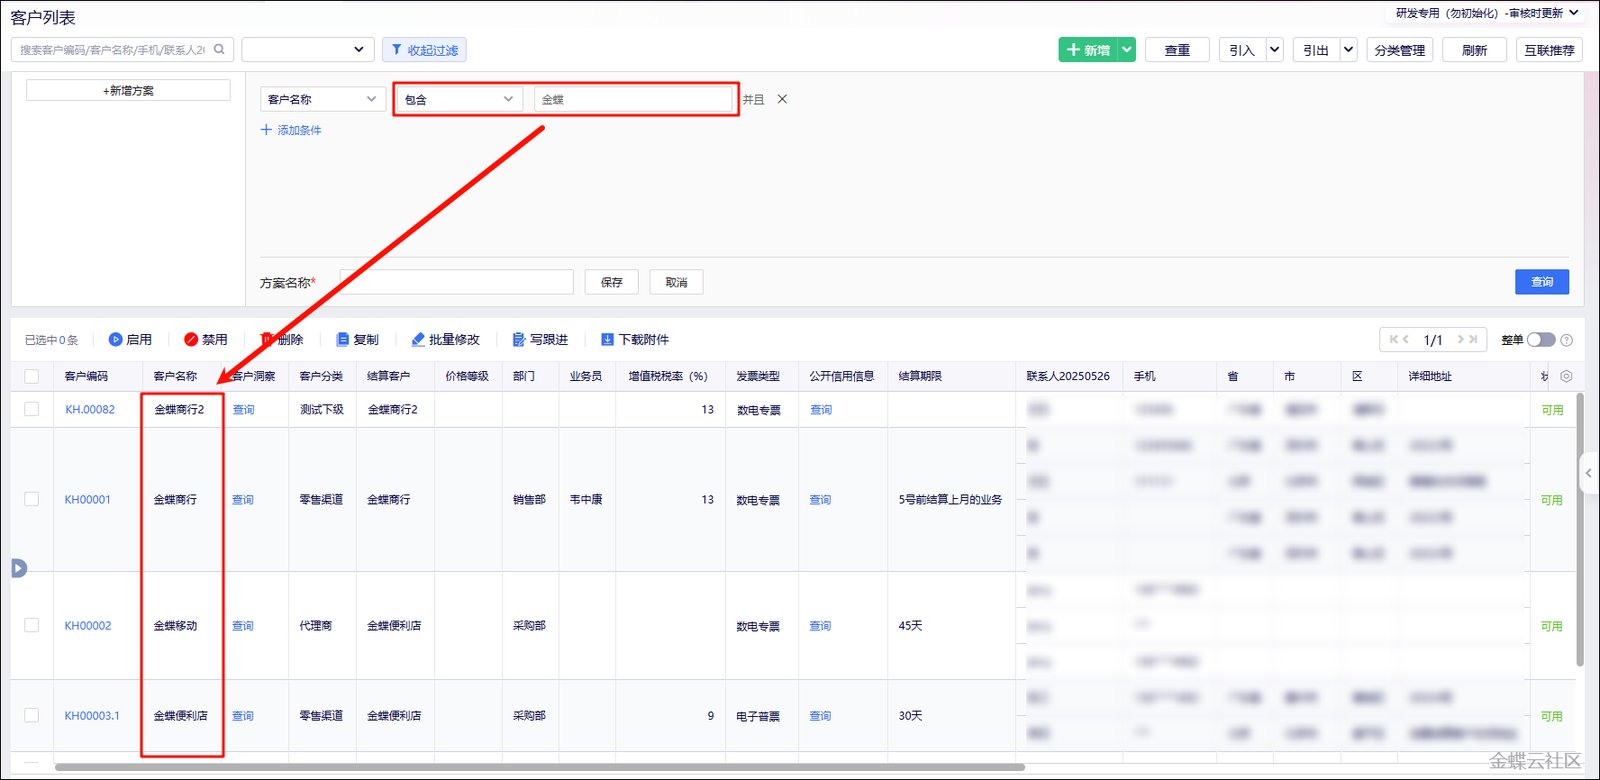Open the 客户名称 filter field dropdown
This screenshot has width=1600, height=780.
click(322, 99)
